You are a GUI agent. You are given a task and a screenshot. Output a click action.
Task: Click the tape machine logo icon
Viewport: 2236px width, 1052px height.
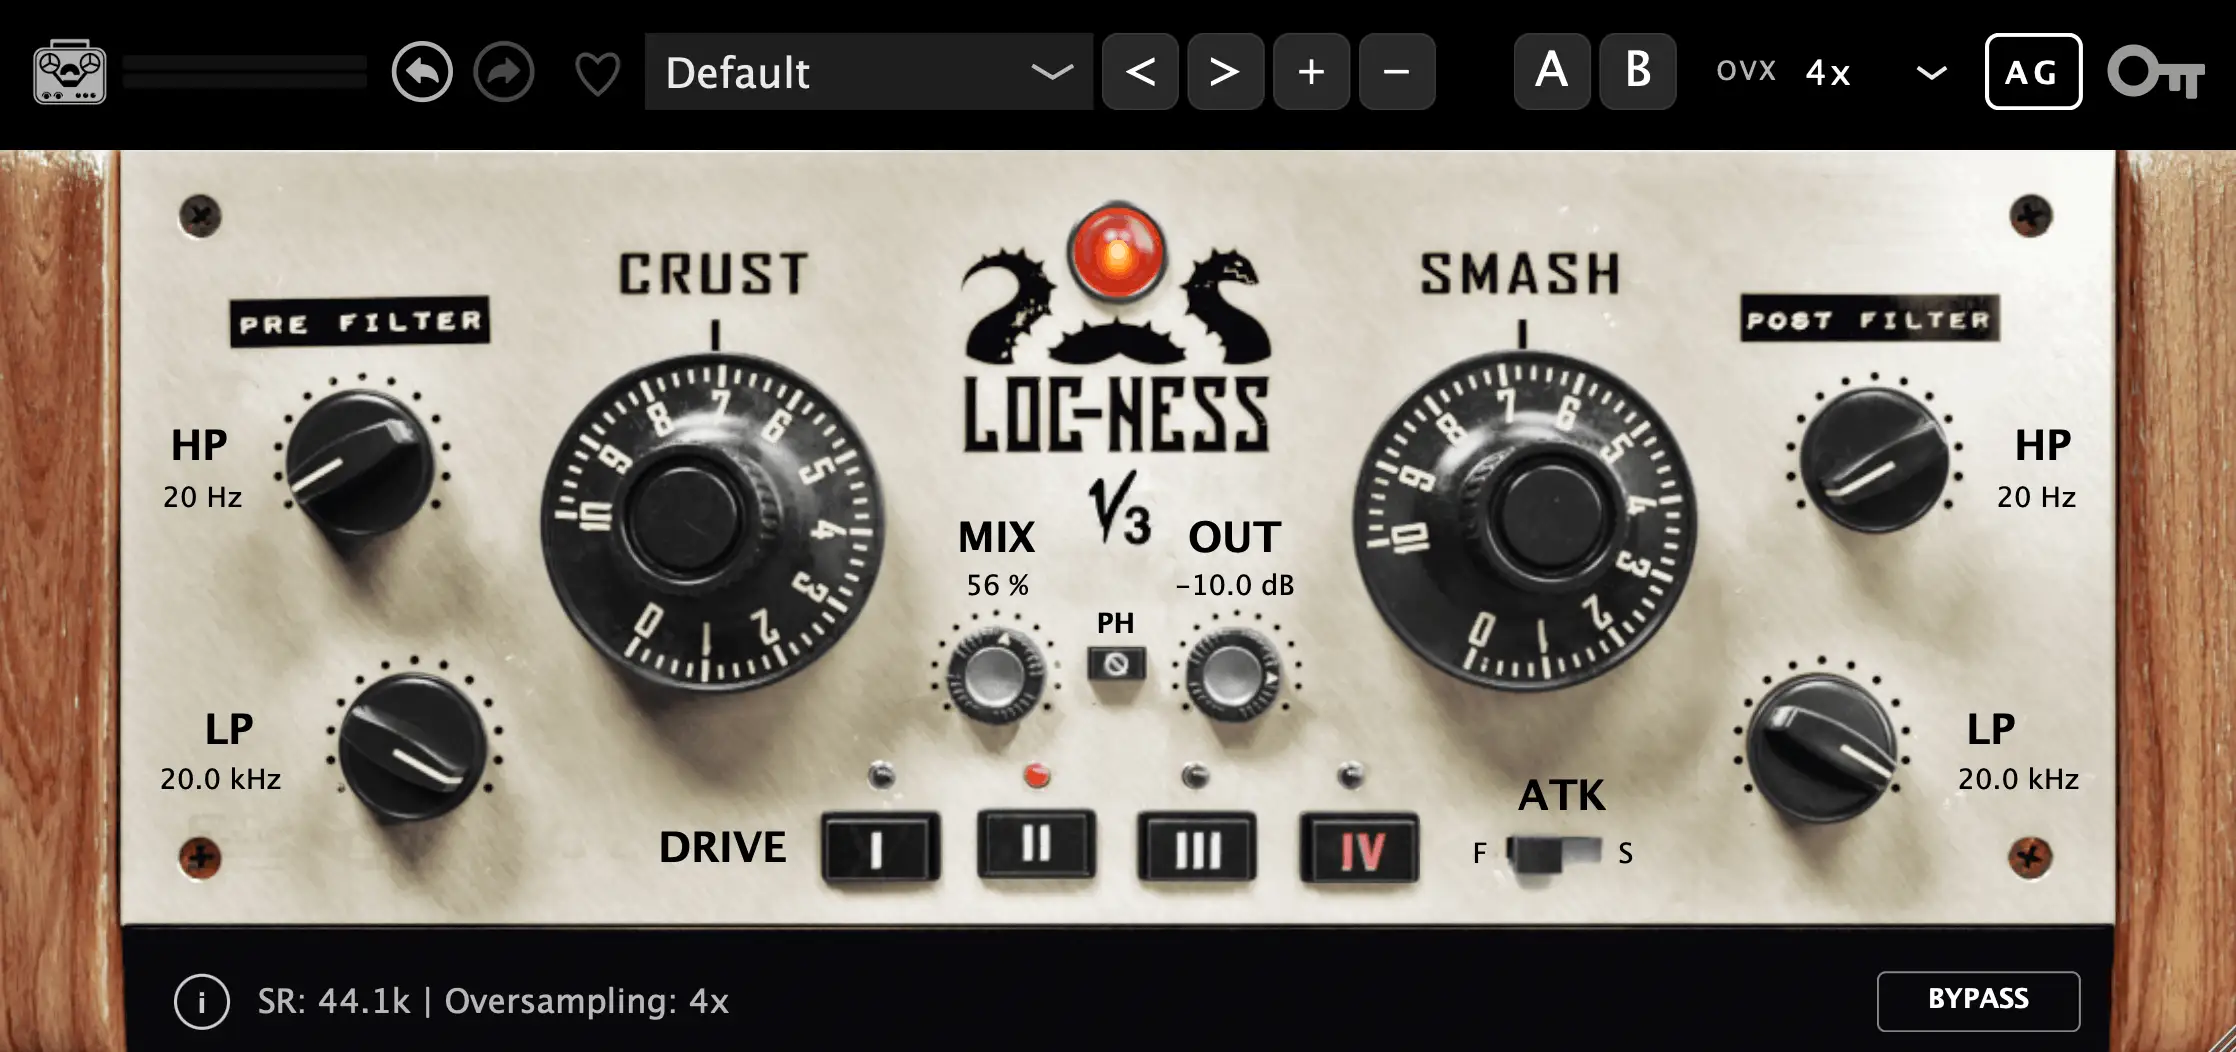coord(70,72)
